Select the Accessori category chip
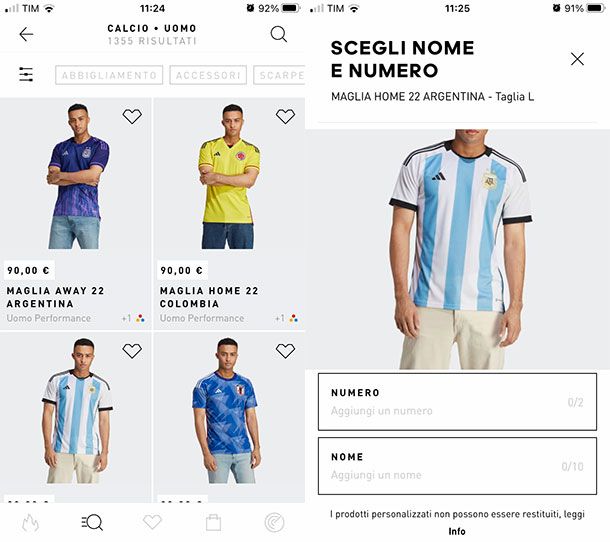 pyautogui.click(x=208, y=75)
